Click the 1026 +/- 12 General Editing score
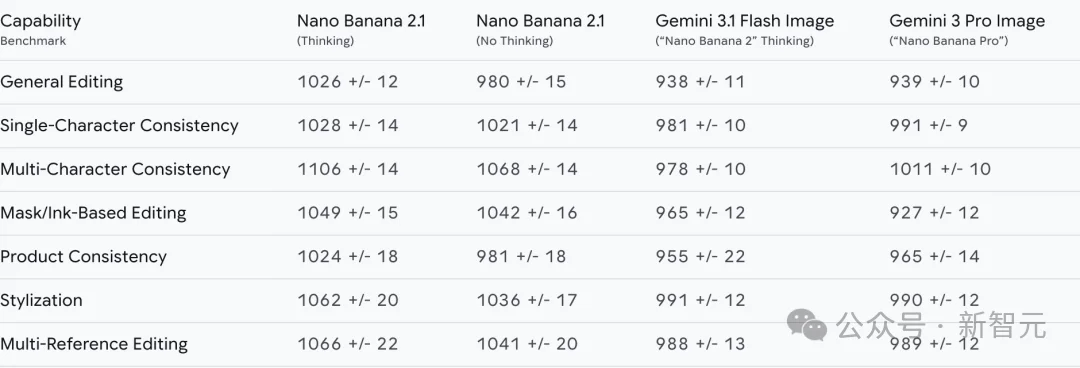Viewport: 1080px width, 368px height. pyautogui.click(x=348, y=82)
